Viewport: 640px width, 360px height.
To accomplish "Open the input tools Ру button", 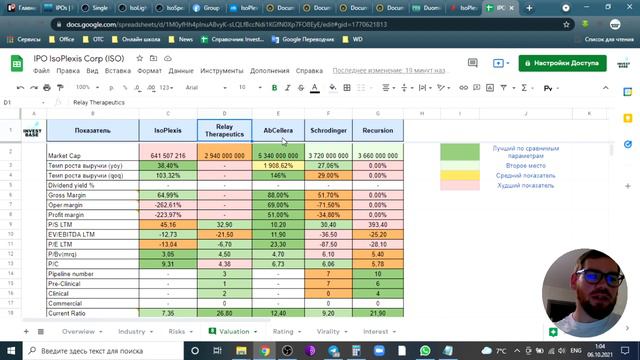I will point(548,88).
